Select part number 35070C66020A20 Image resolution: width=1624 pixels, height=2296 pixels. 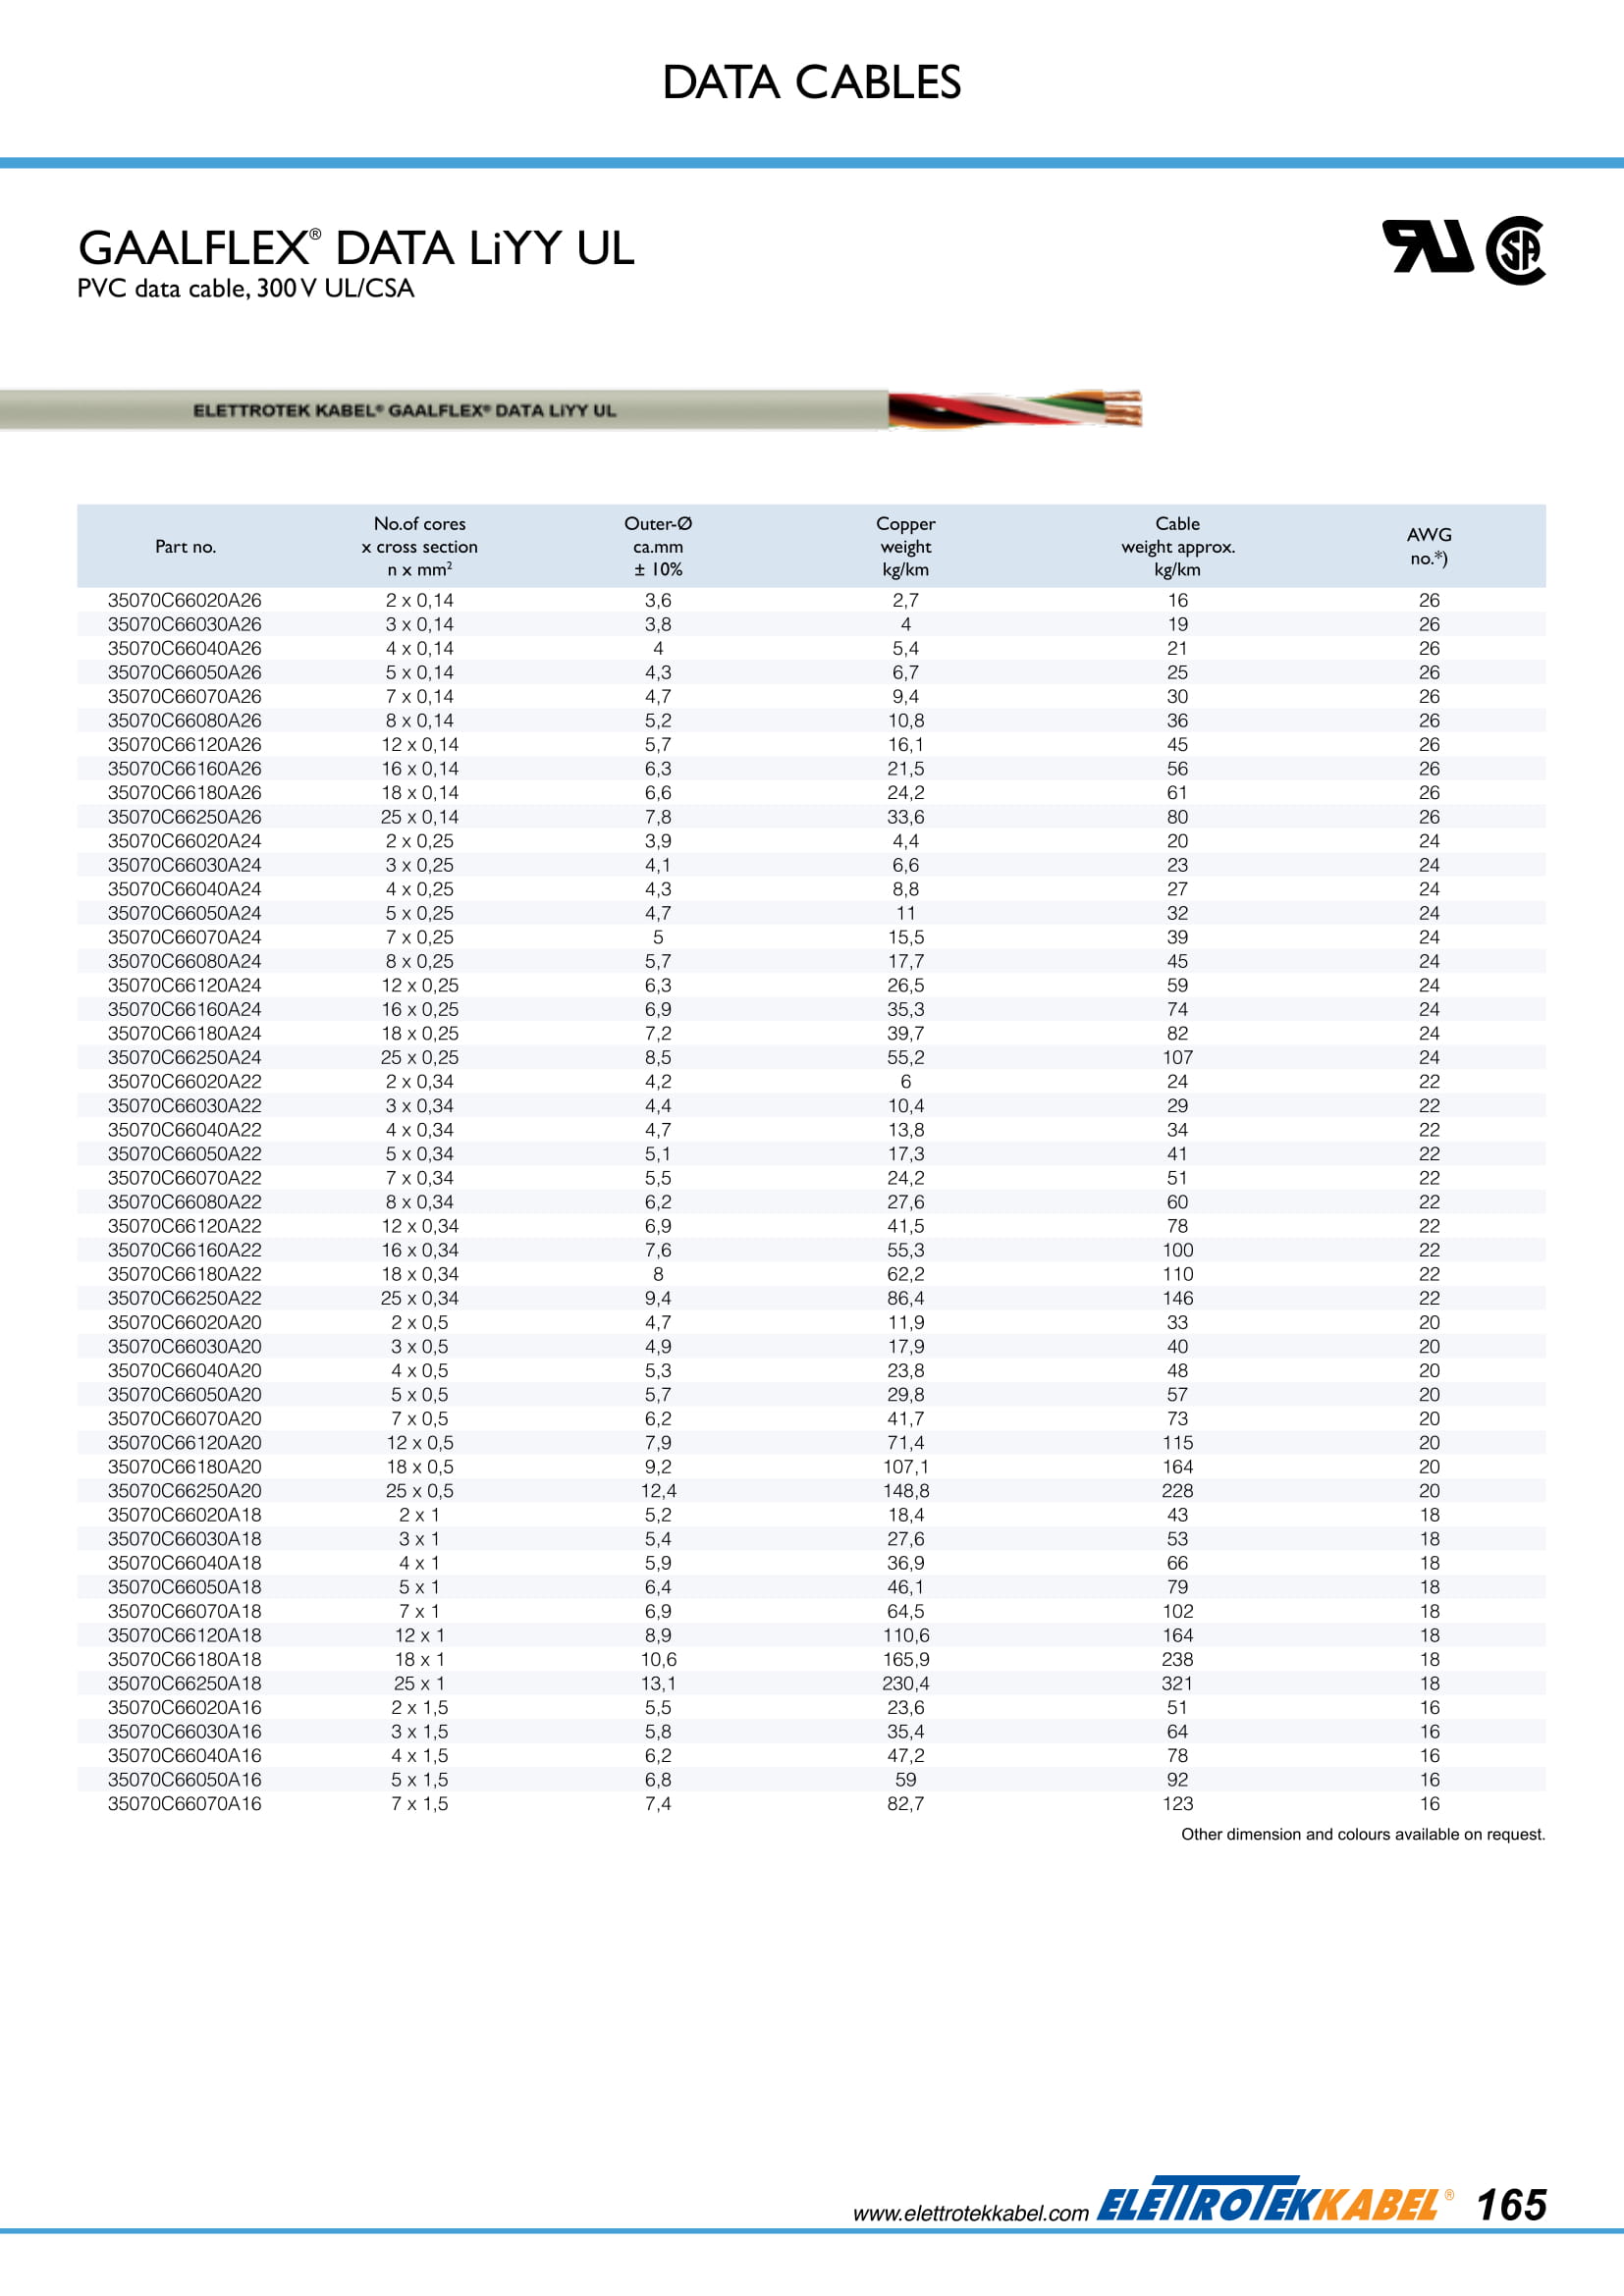pyautogui.click(x=185, y=1322)
